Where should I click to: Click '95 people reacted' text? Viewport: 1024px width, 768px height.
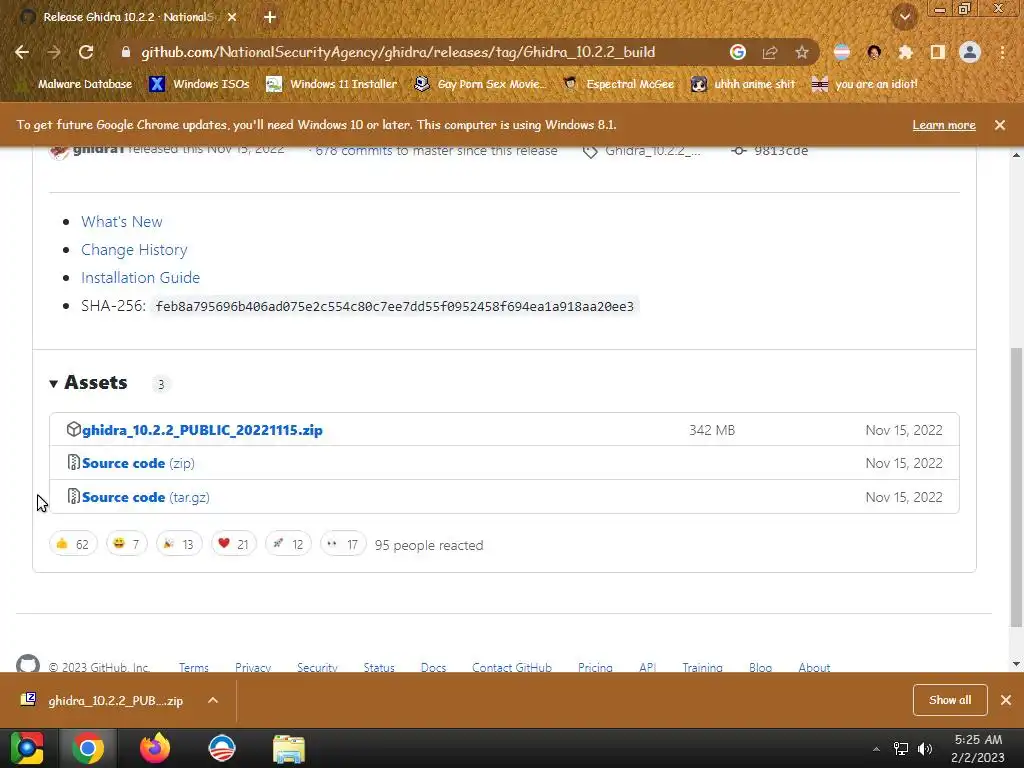pos(429,545)
